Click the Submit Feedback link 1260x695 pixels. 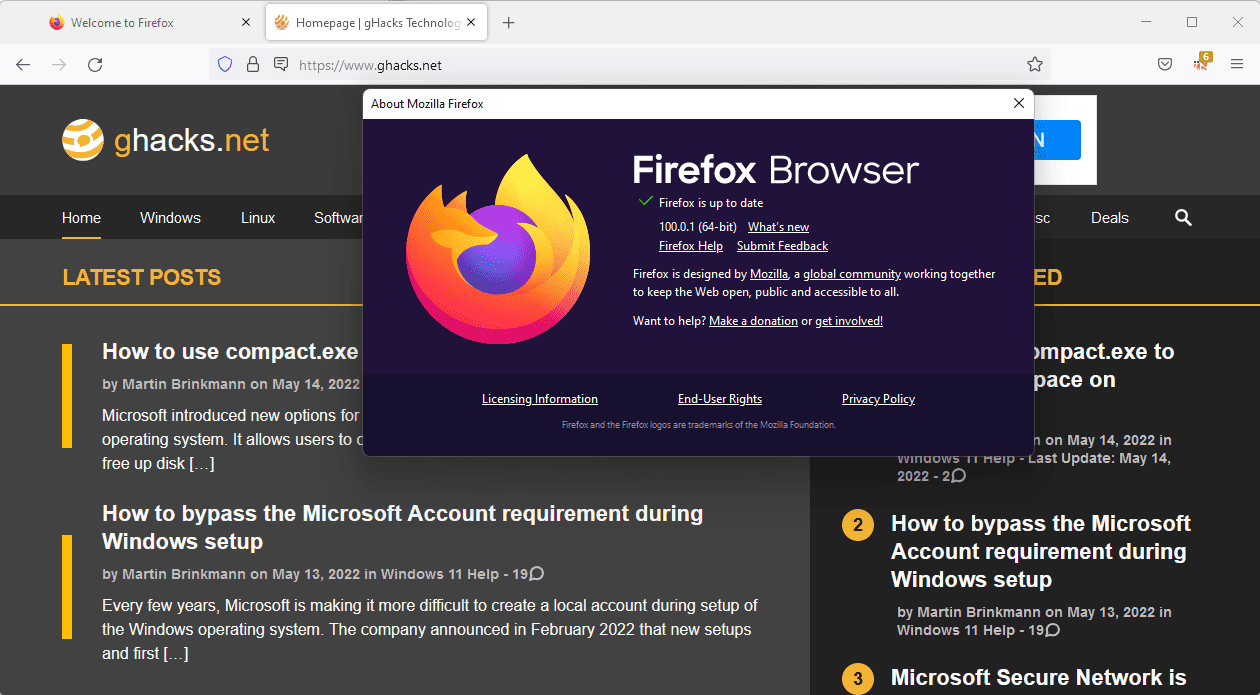pyautogui.click(x=782, y=246)
